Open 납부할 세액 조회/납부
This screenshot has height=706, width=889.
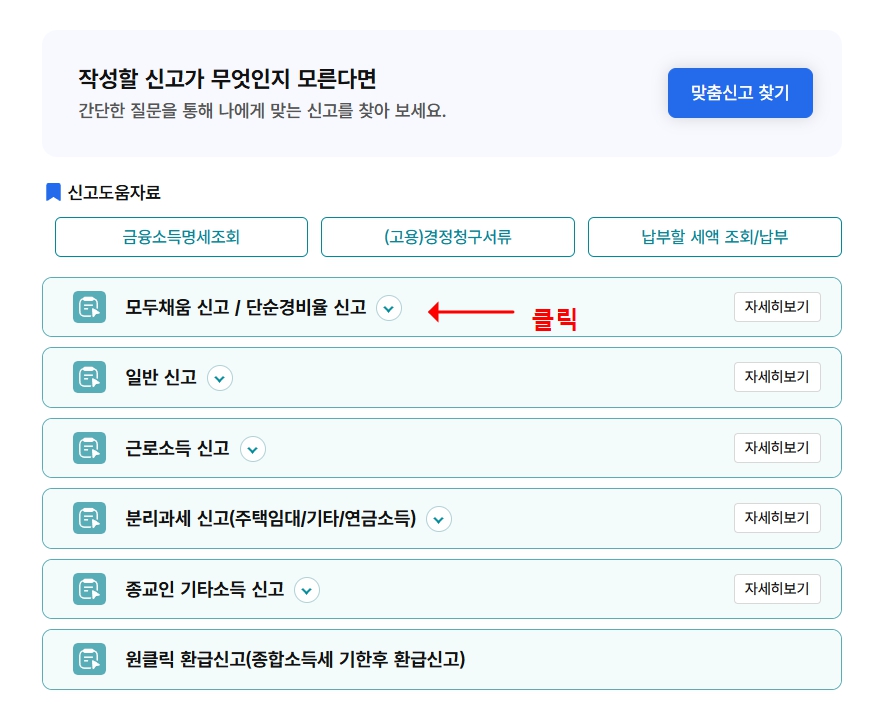[x=714, y=237]
